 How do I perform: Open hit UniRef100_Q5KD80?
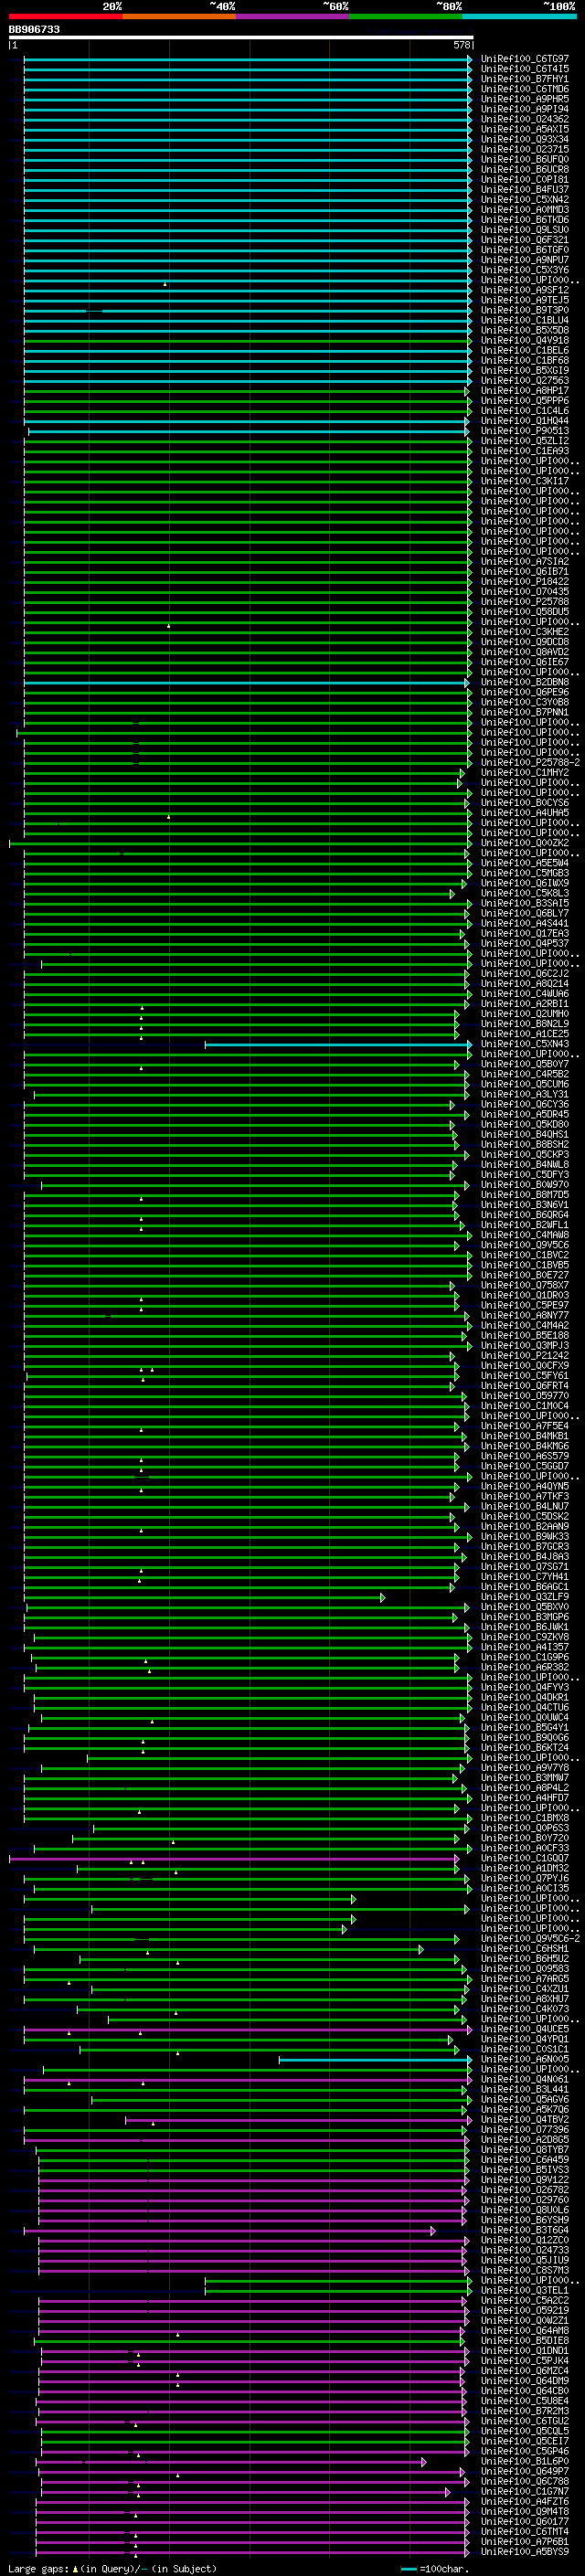click(524, 1124)
